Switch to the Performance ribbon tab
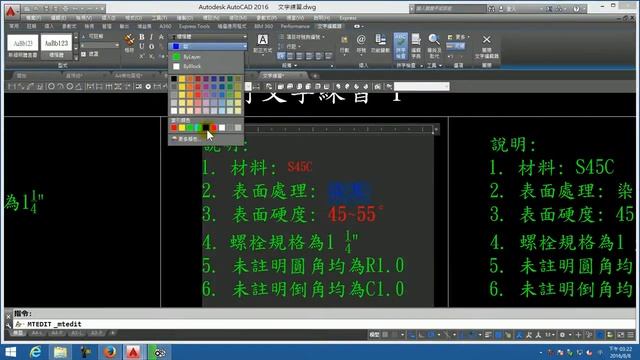640x360 pixels. coord(295,26)
